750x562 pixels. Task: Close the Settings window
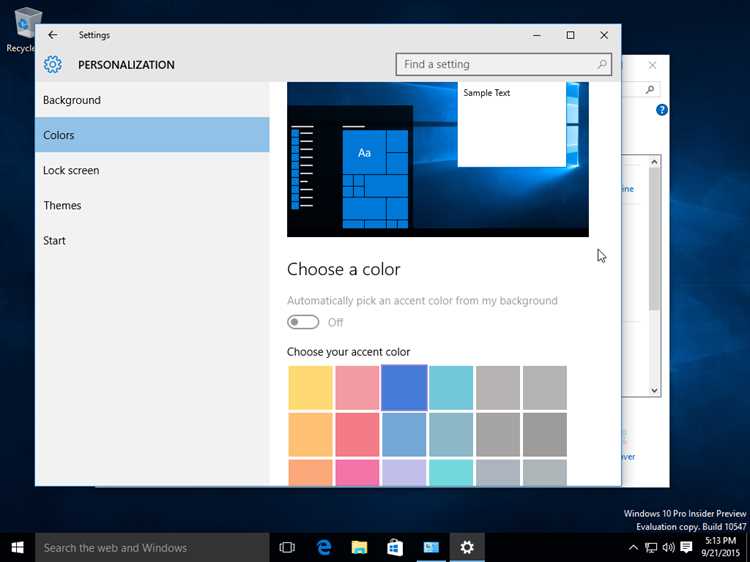click(x=604, y=35)
